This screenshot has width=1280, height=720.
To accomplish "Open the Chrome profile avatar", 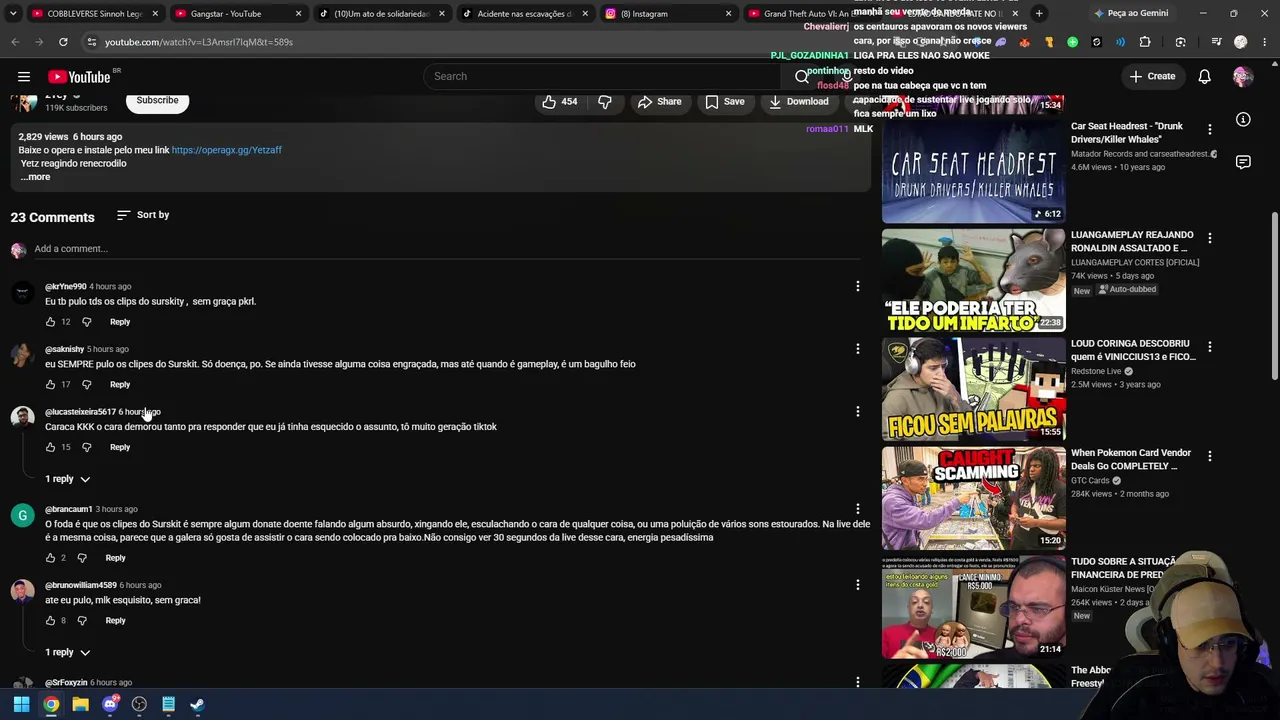I will [x=1241, y=42].
